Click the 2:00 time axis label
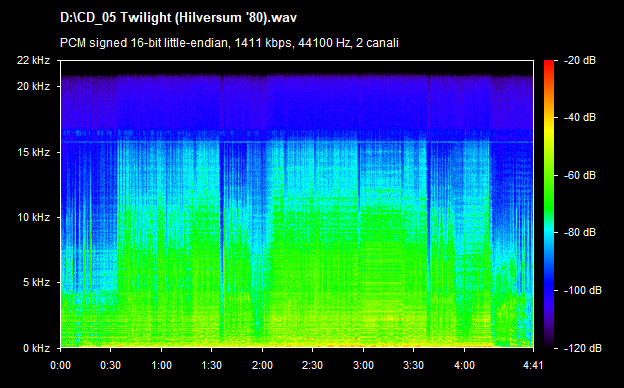 [x=262, y=365]
